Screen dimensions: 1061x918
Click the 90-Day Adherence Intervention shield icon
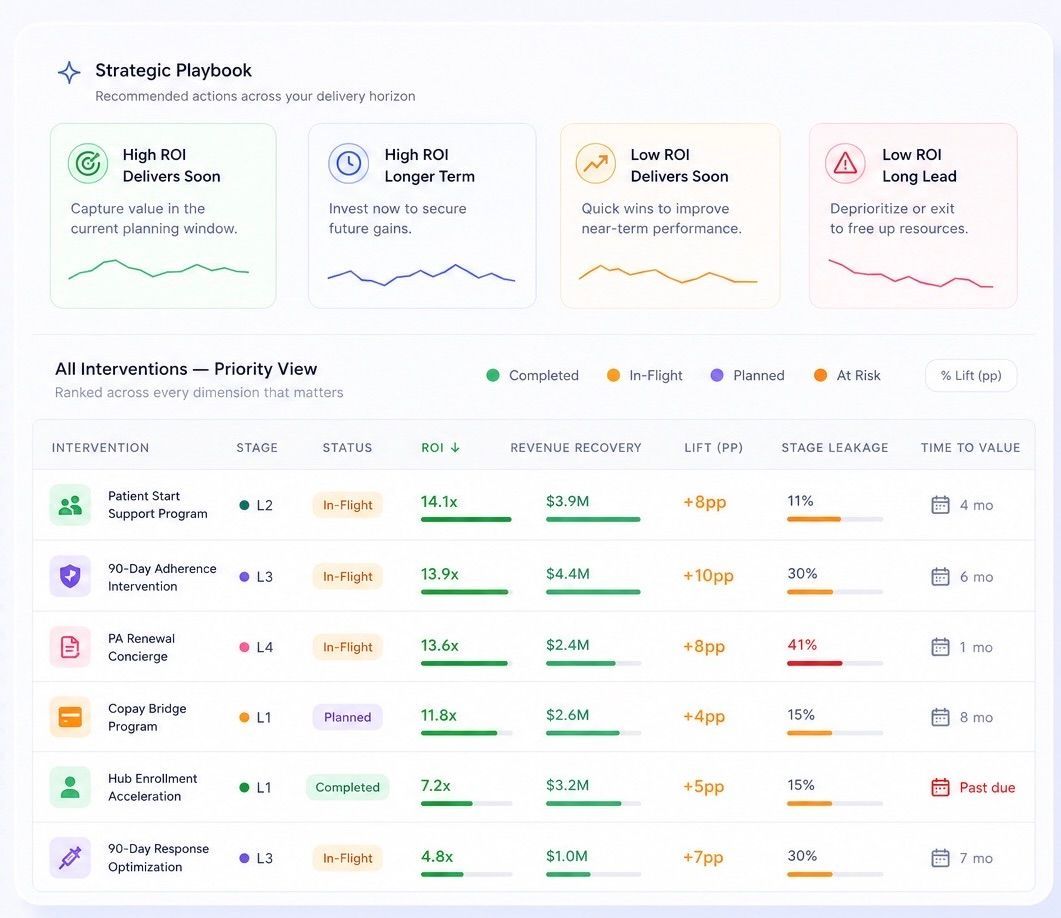(70, 576)
